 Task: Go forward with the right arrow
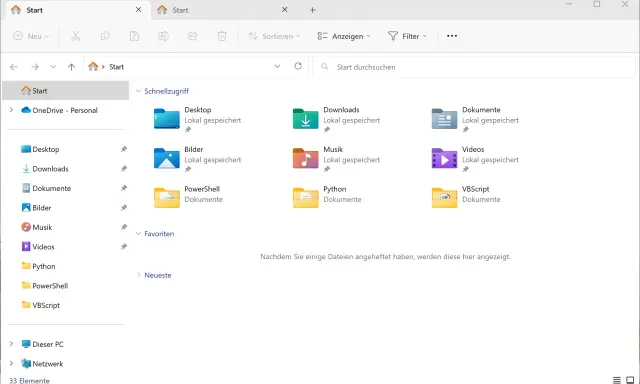coord(35,67)
